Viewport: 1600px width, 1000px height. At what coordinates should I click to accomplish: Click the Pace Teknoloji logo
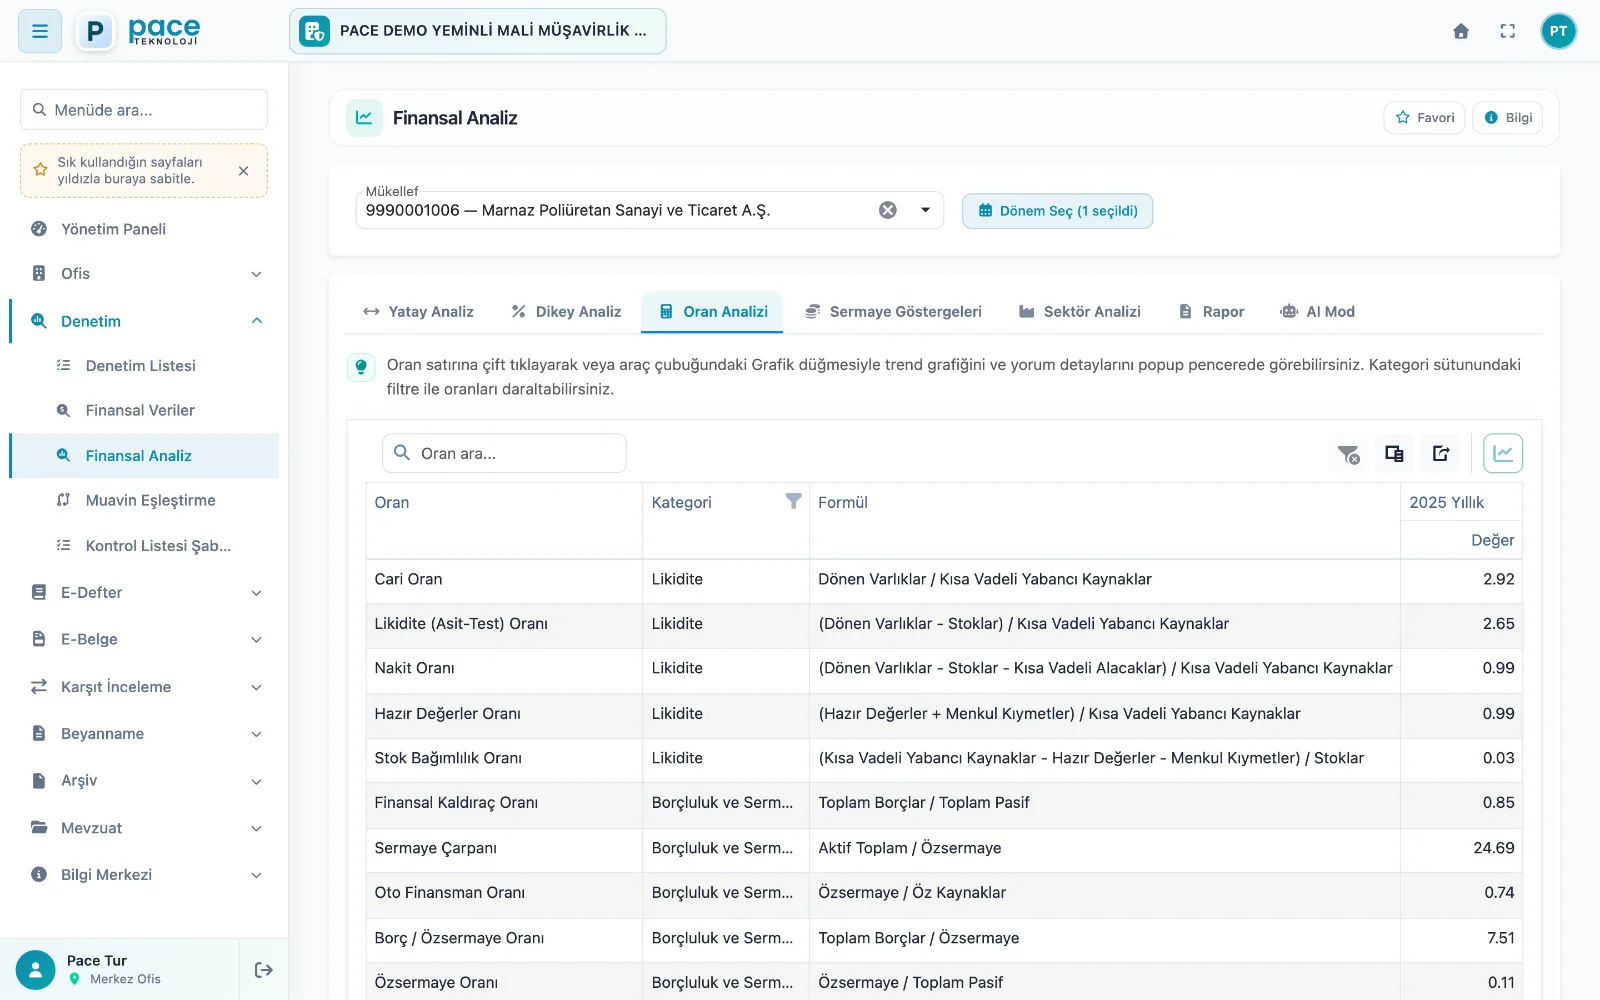tap(139, 31)
